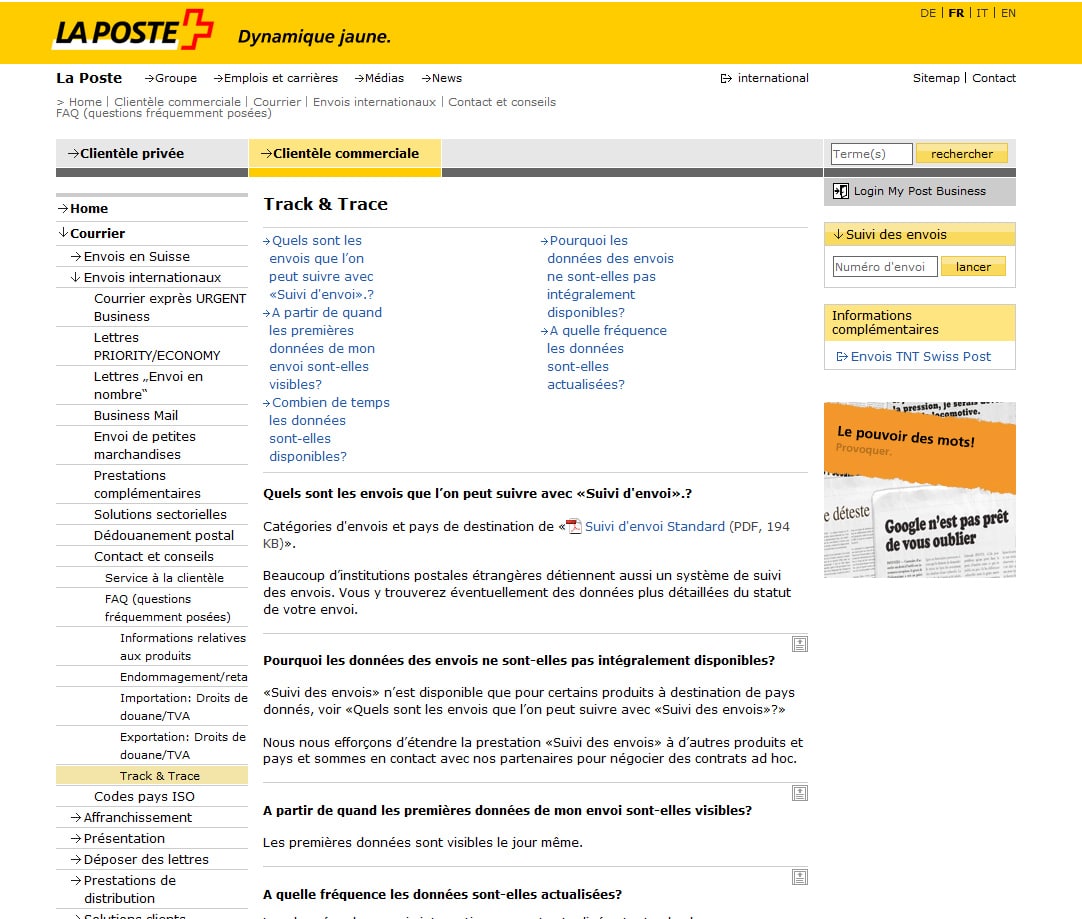Click back-to-top icon above A partir de quand question
This screenshot has width=1082, height=919.
[x=800, y=793]
